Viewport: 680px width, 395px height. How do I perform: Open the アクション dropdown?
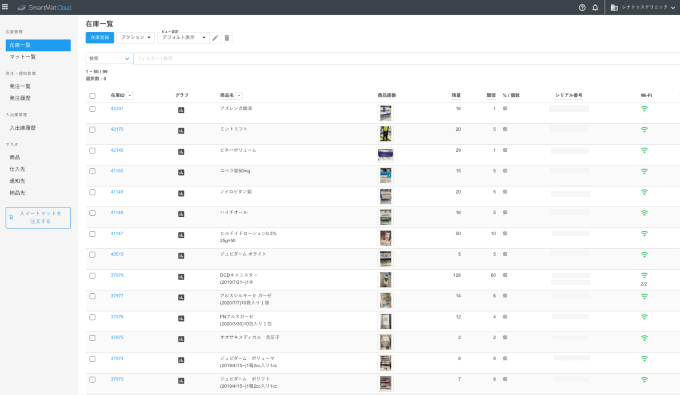coord(135,38)
